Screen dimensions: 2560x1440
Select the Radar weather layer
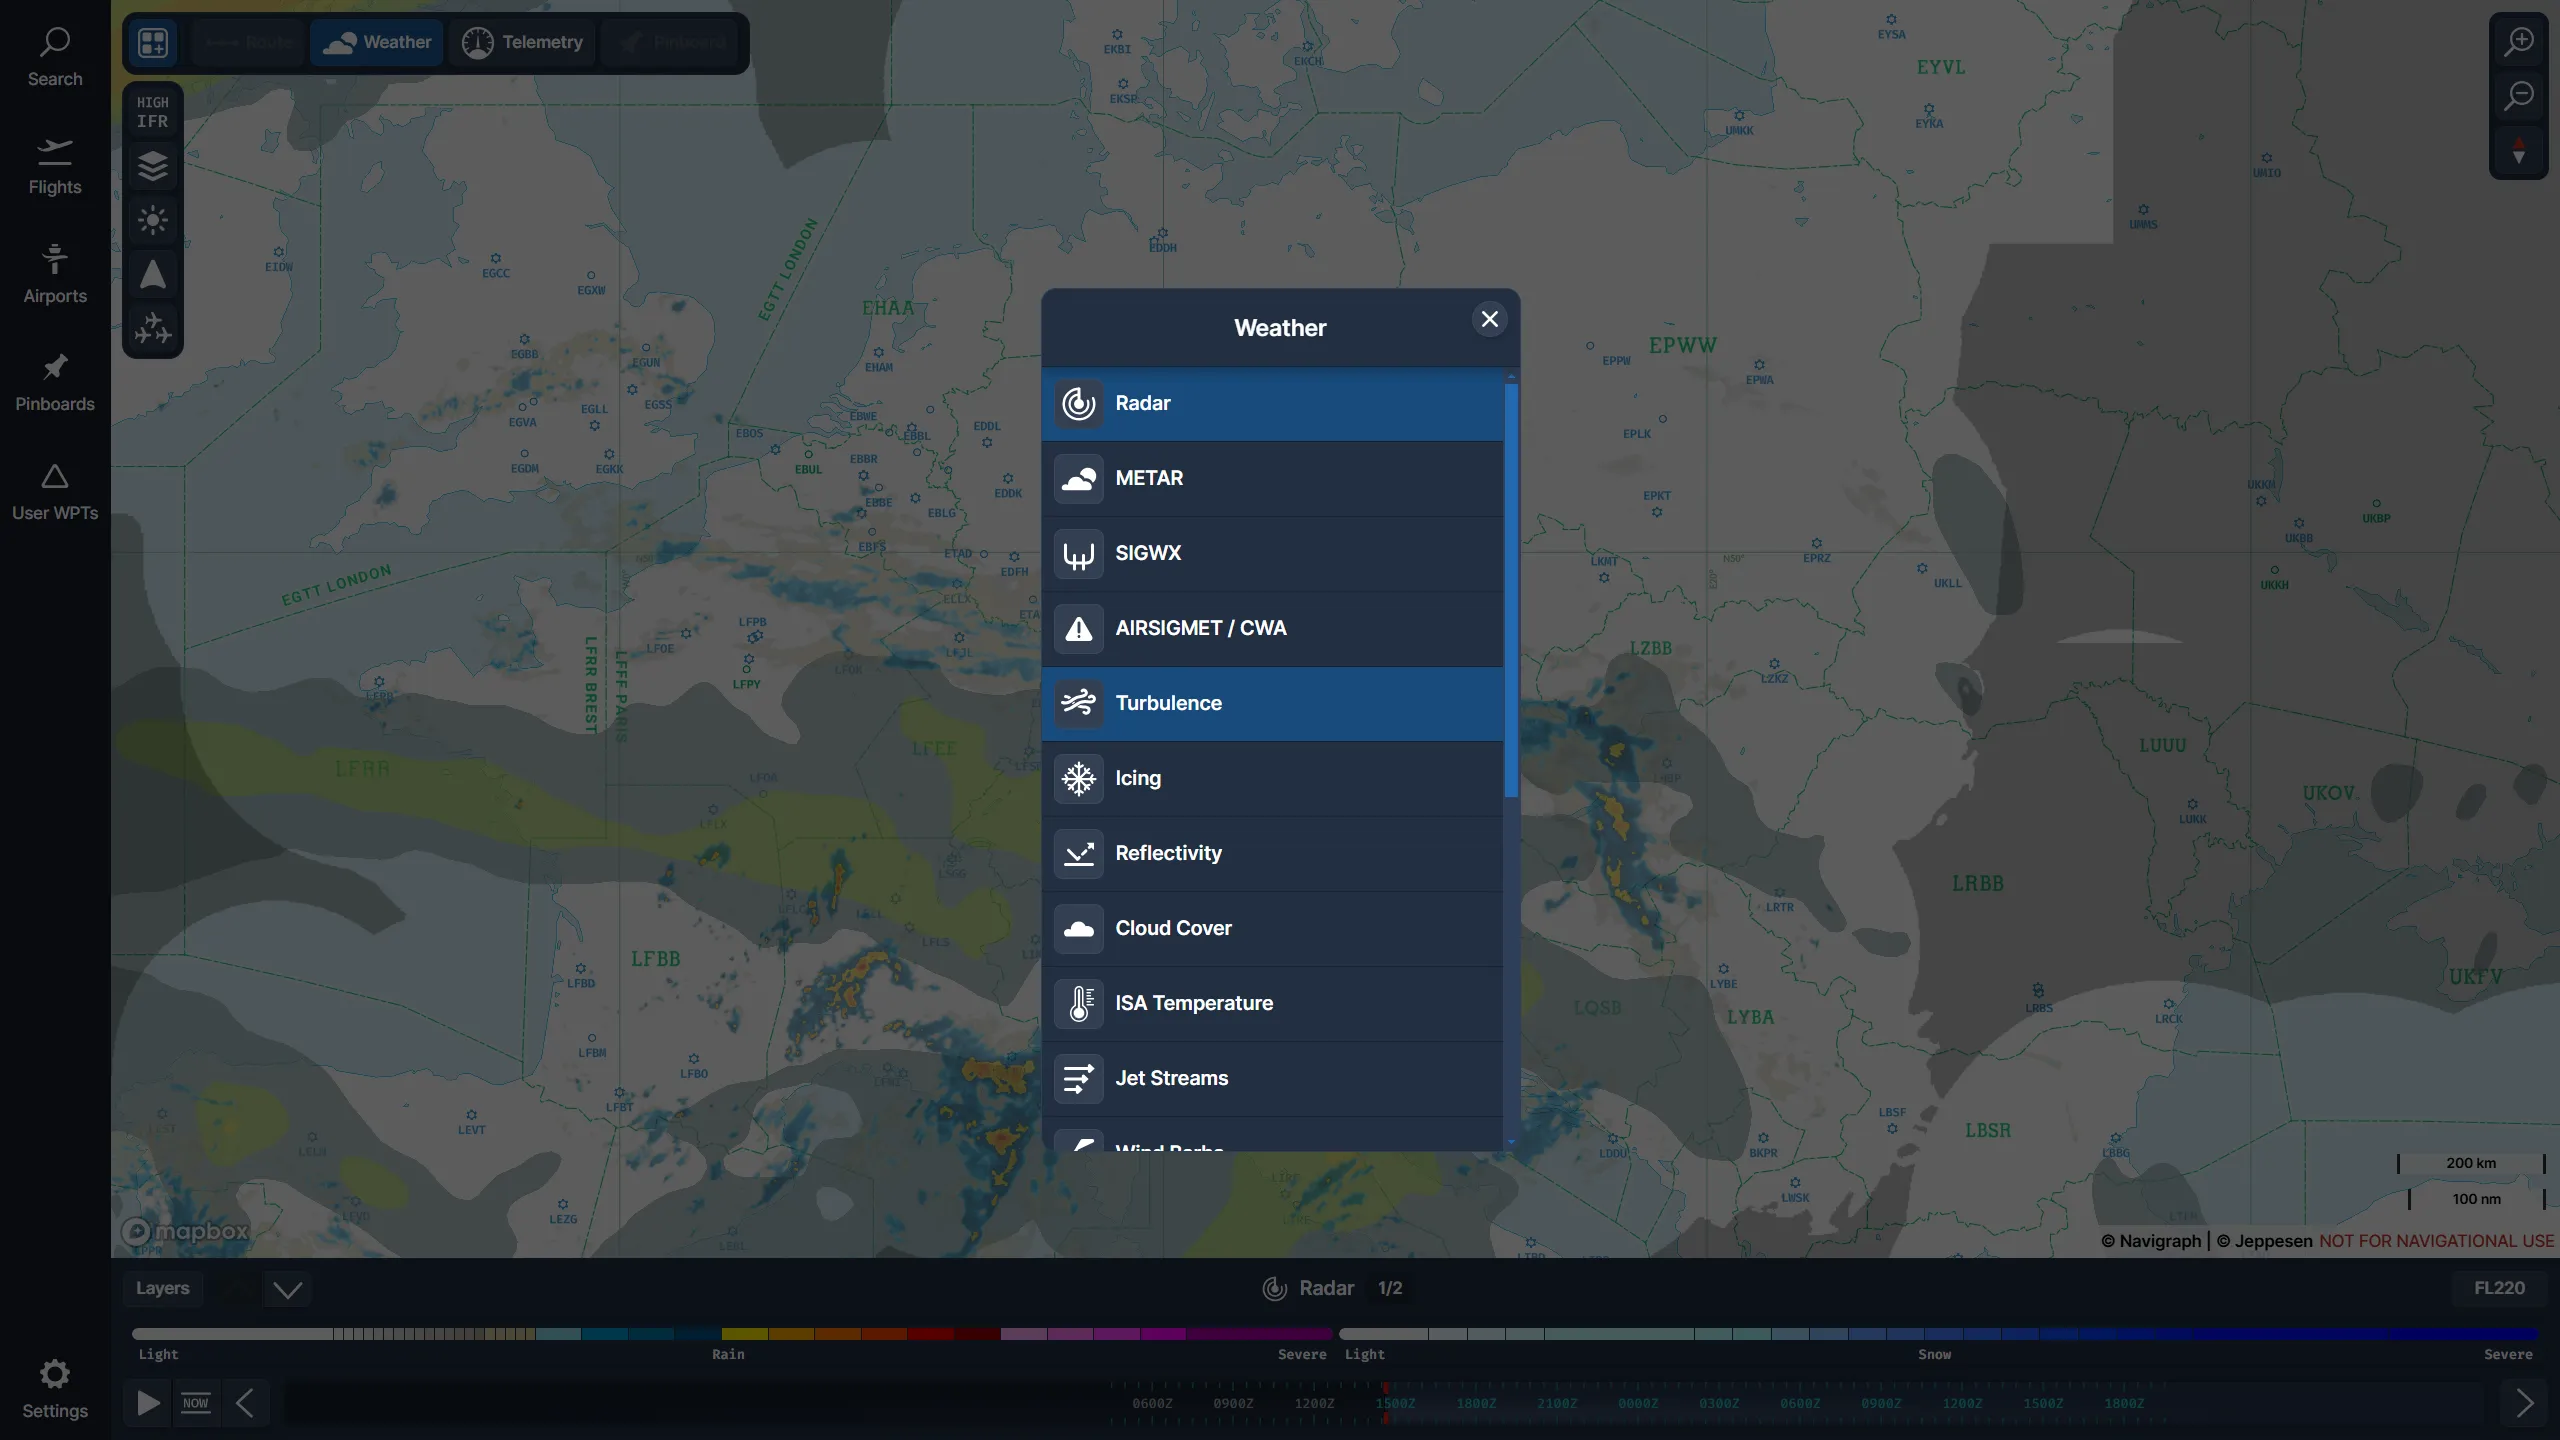[1270, 403]
